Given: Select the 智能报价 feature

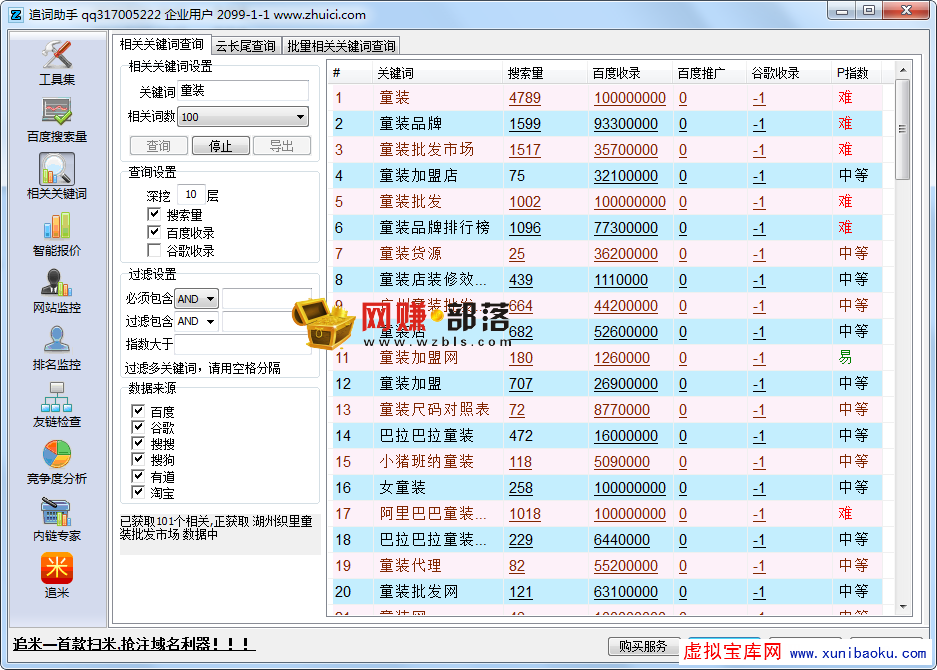Looking at the screenshot, I should tap(56, 235).
